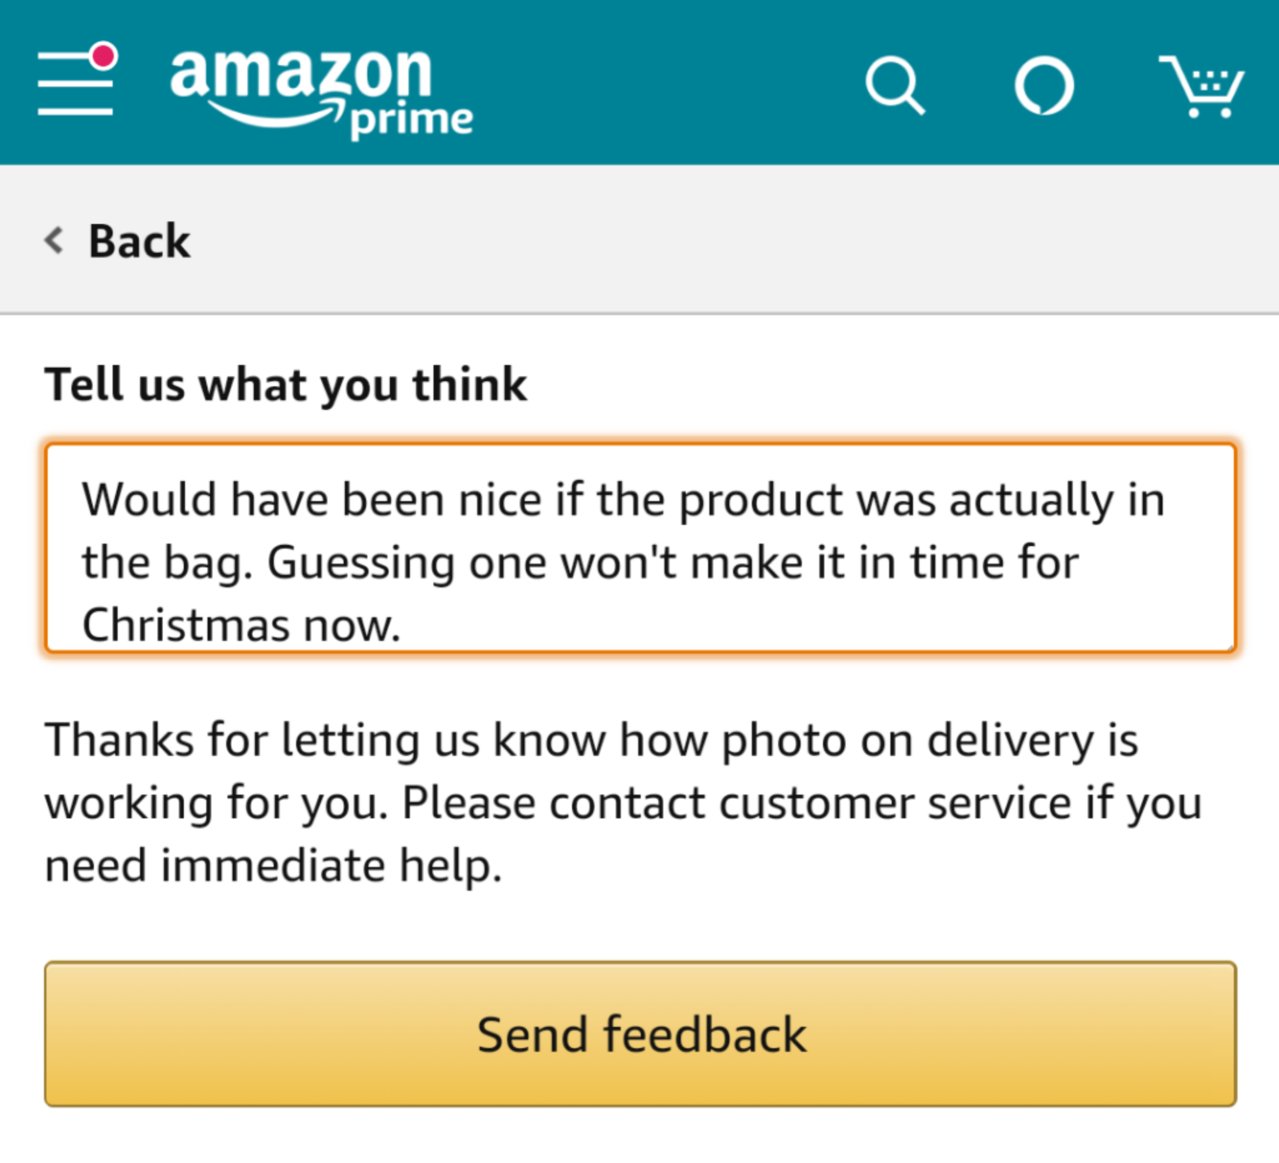Screen dimensions: 1279x1163
Task: Click the teal Amazon header bar background
Action: 660,82
